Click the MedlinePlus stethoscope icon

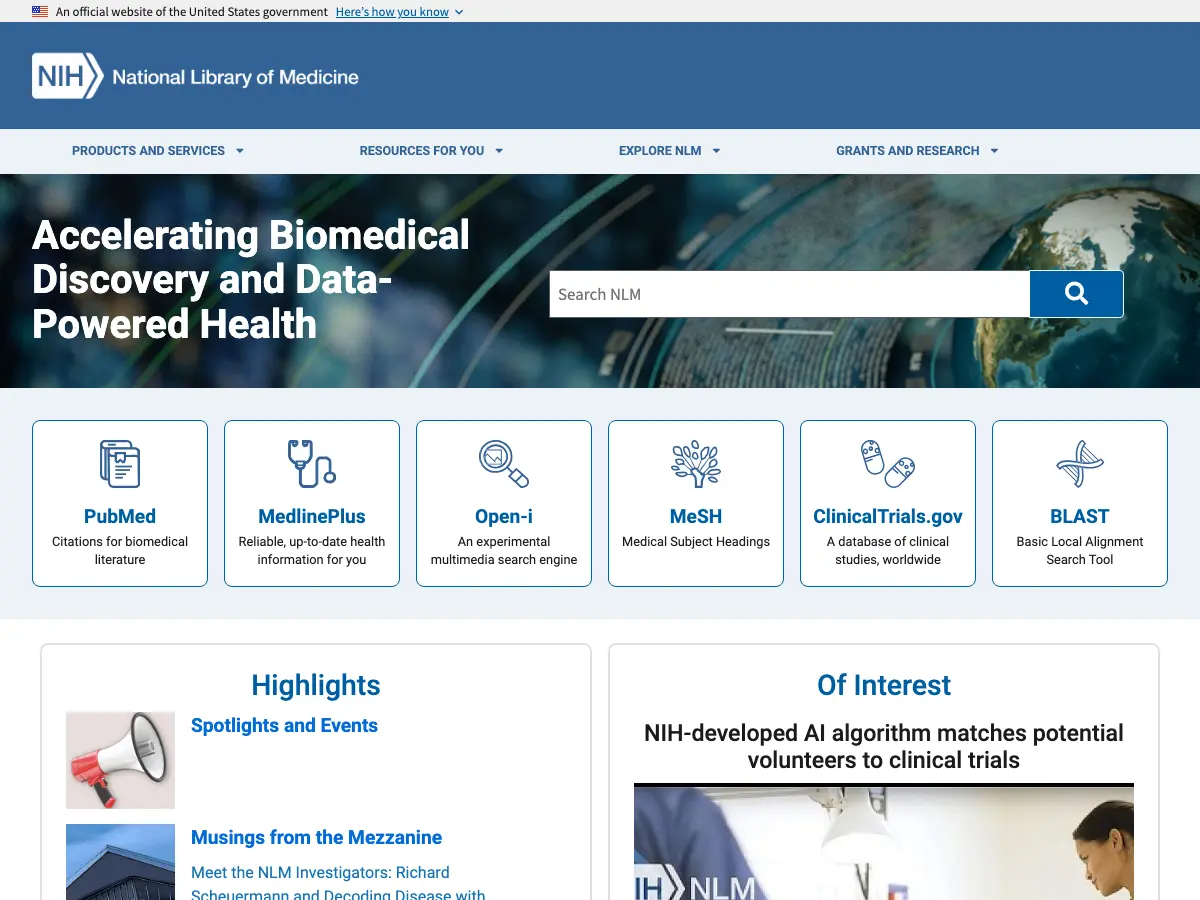coord(312,464)
